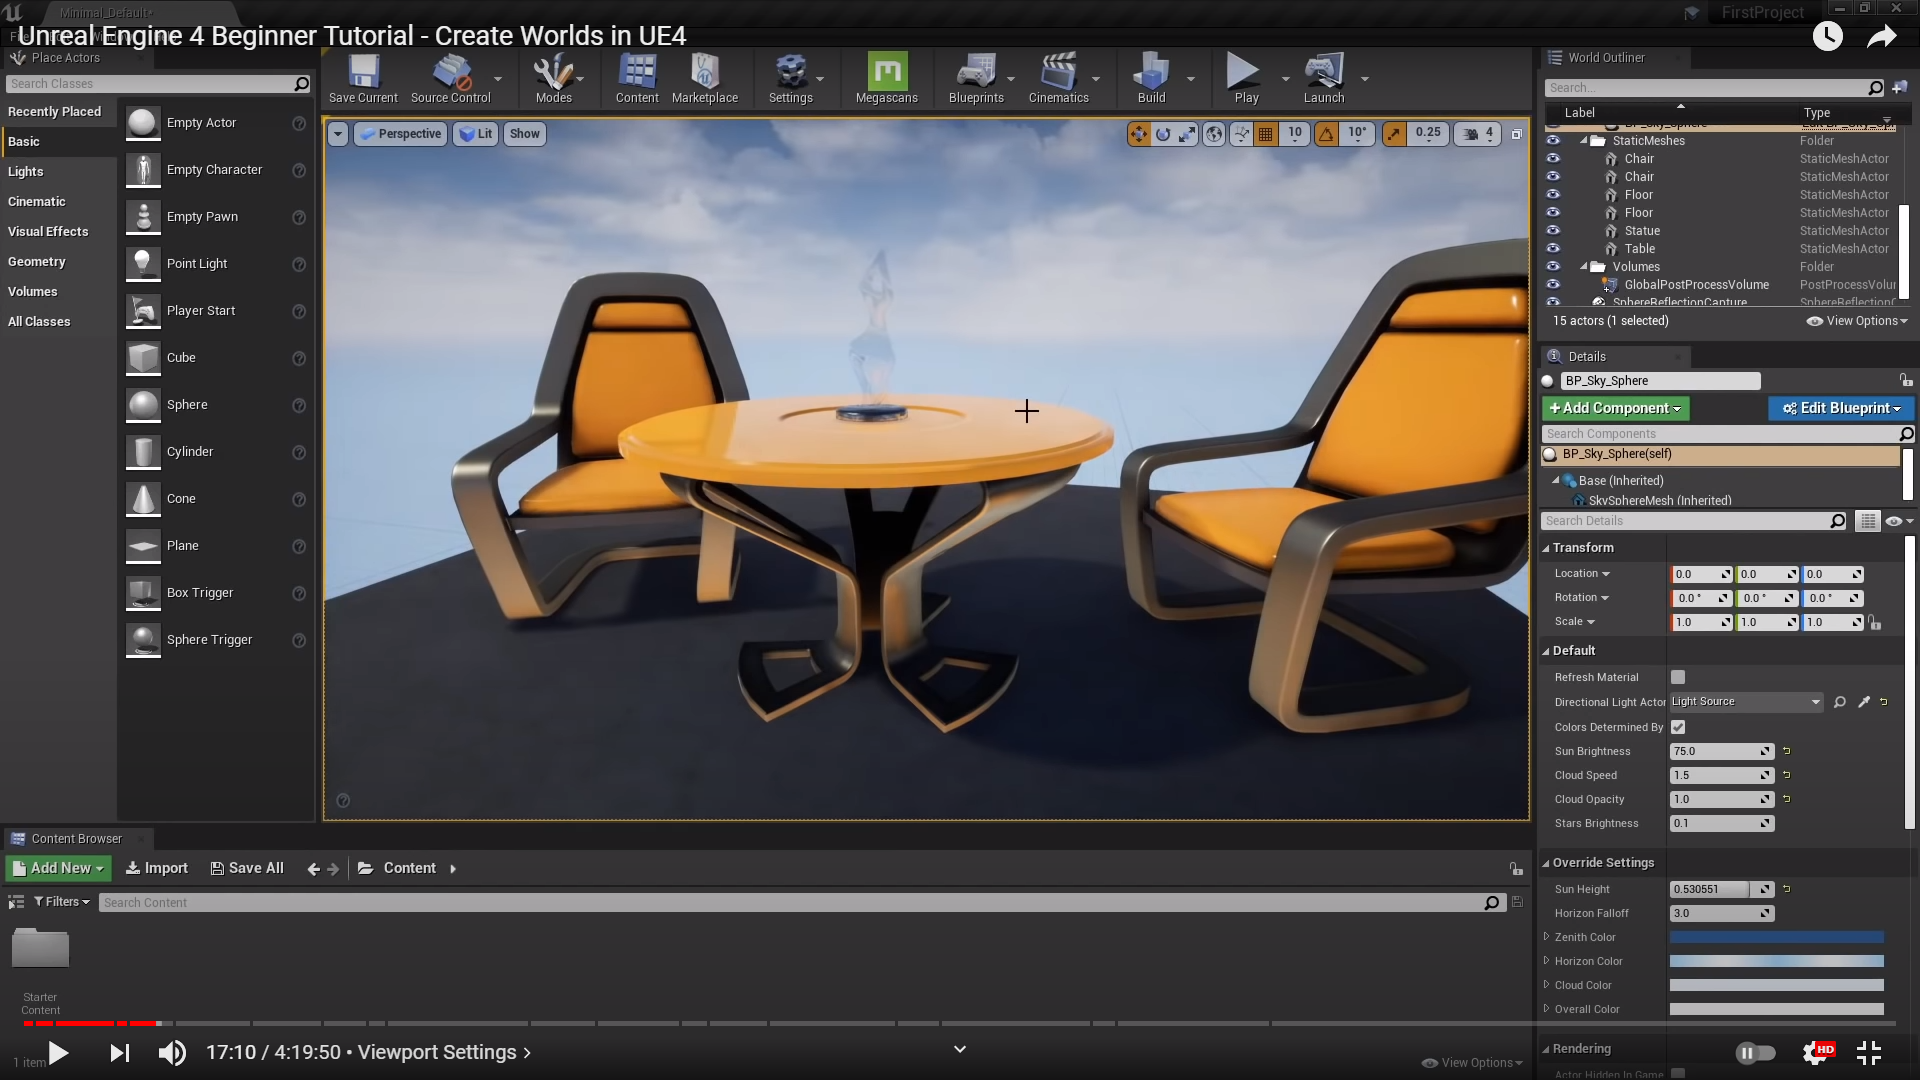1920x1080 pixels.
Task: Click the Horizon Color swatch
Action: click(1776, 961)
